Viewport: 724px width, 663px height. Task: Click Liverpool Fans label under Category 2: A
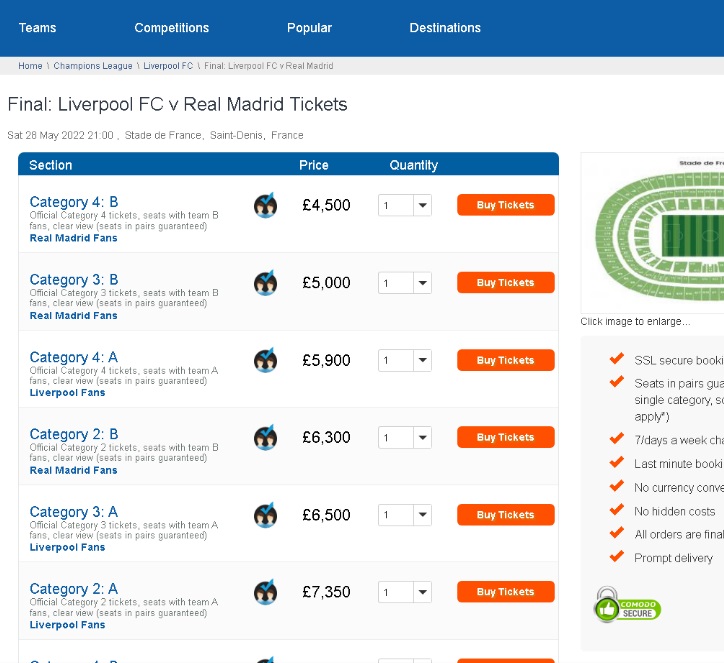[67, 625]
